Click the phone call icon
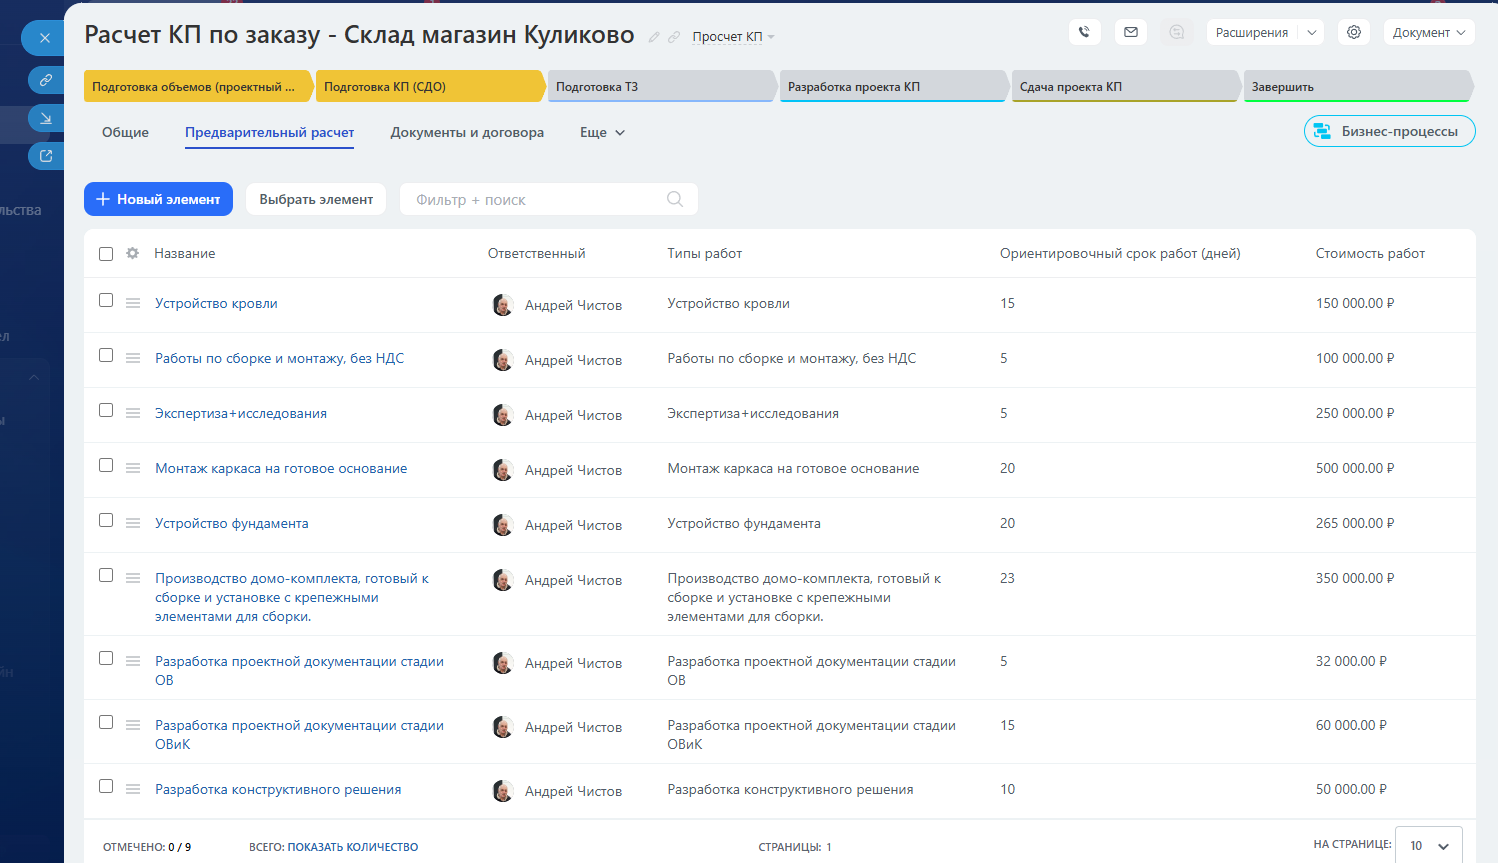Viewport: 1498px width, 863px height. 1084,32
